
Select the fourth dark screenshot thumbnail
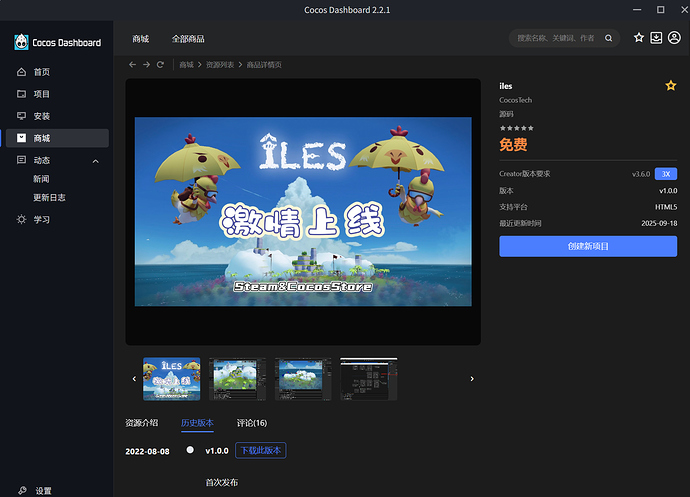[369, 379]
